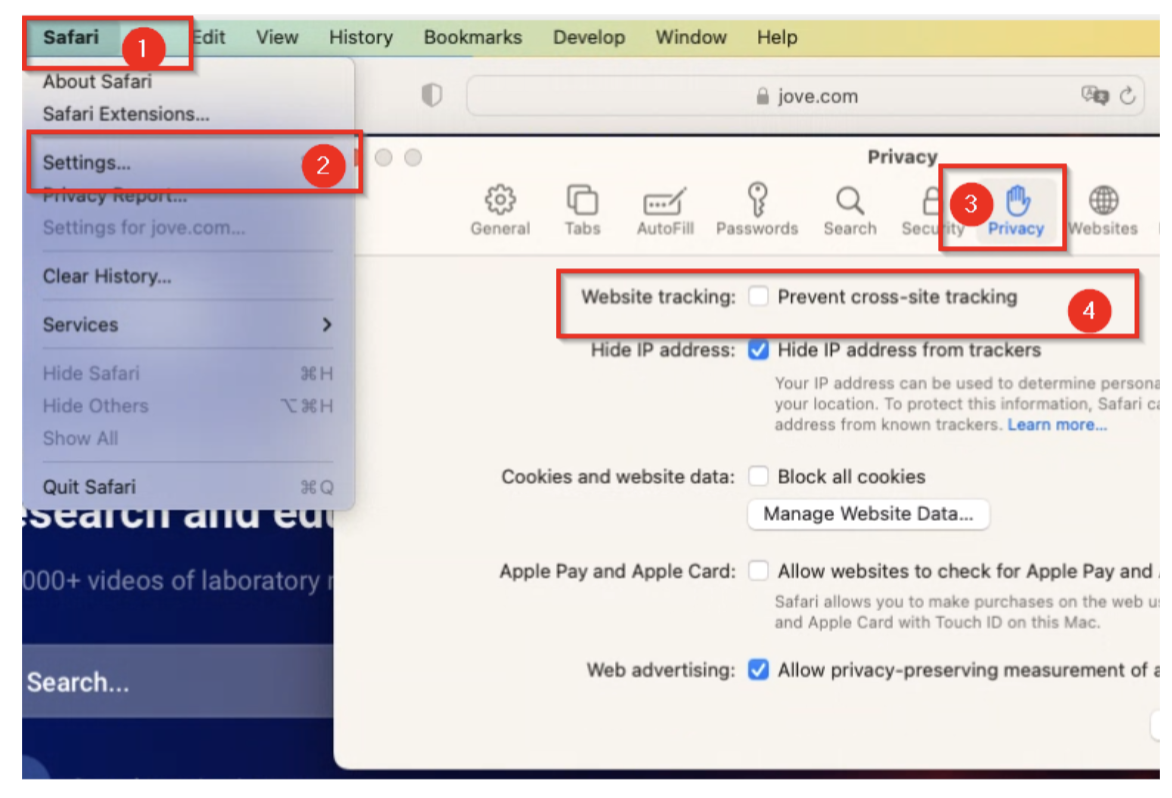Click the jove.com address bar
This screenshot has height=798, width=1172.
(804, 96)
